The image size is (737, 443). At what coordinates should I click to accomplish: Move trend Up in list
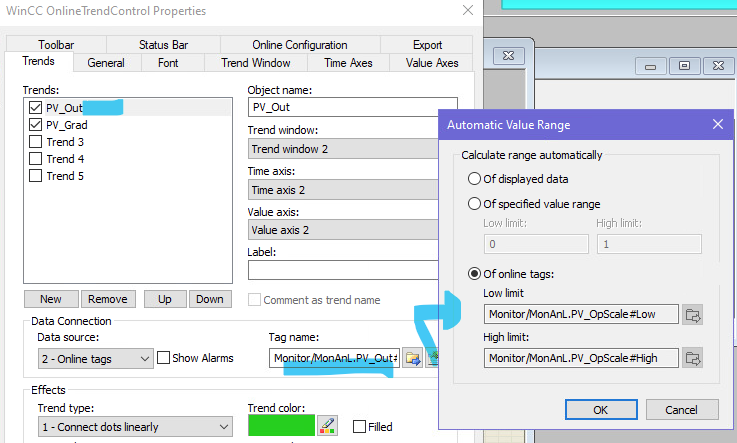(x=165, y=299)
